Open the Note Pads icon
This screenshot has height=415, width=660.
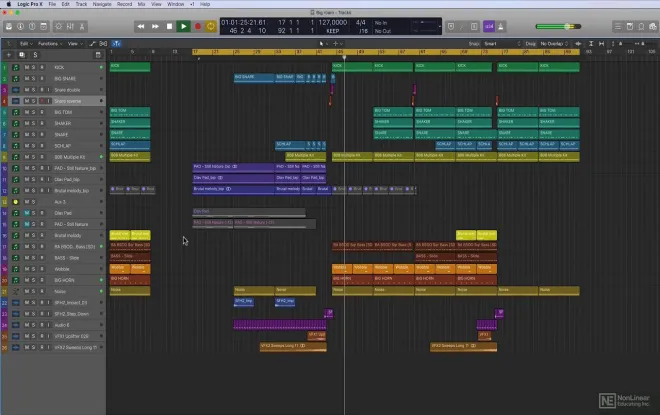[630, 27]
